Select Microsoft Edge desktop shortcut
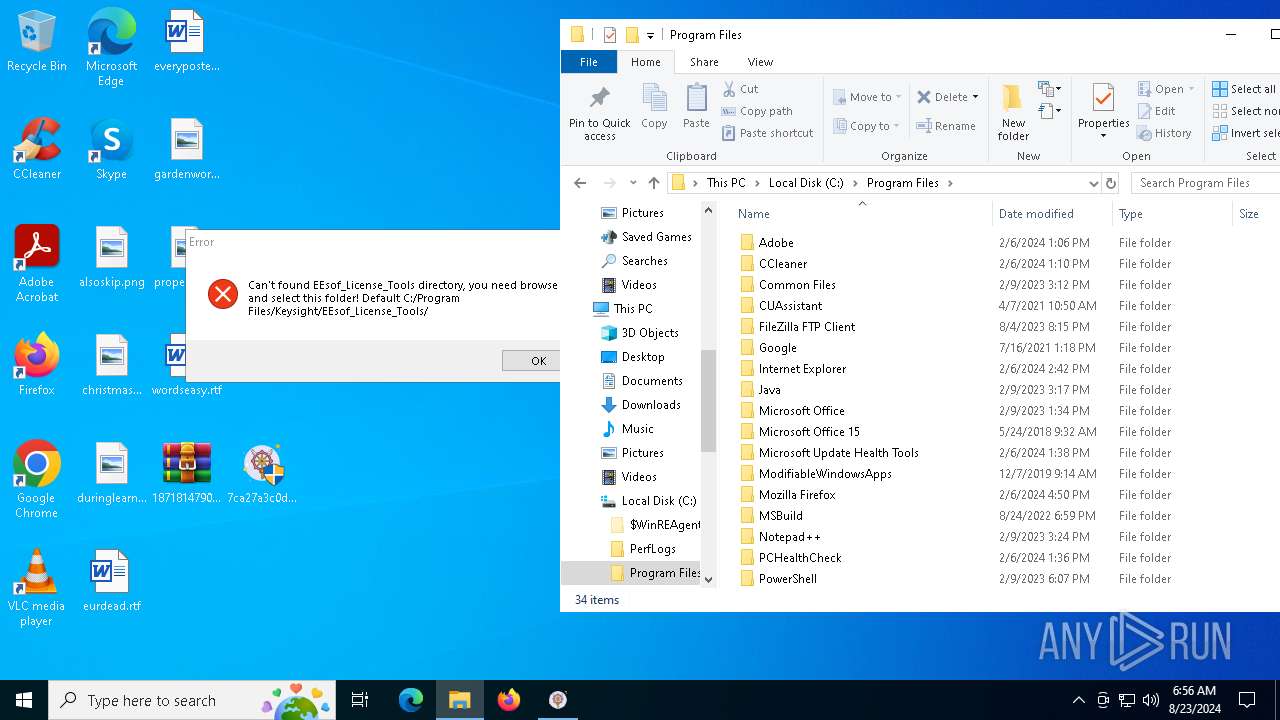Image resolution: width=1280 pixels, height=720 pixels. point(111,47)
